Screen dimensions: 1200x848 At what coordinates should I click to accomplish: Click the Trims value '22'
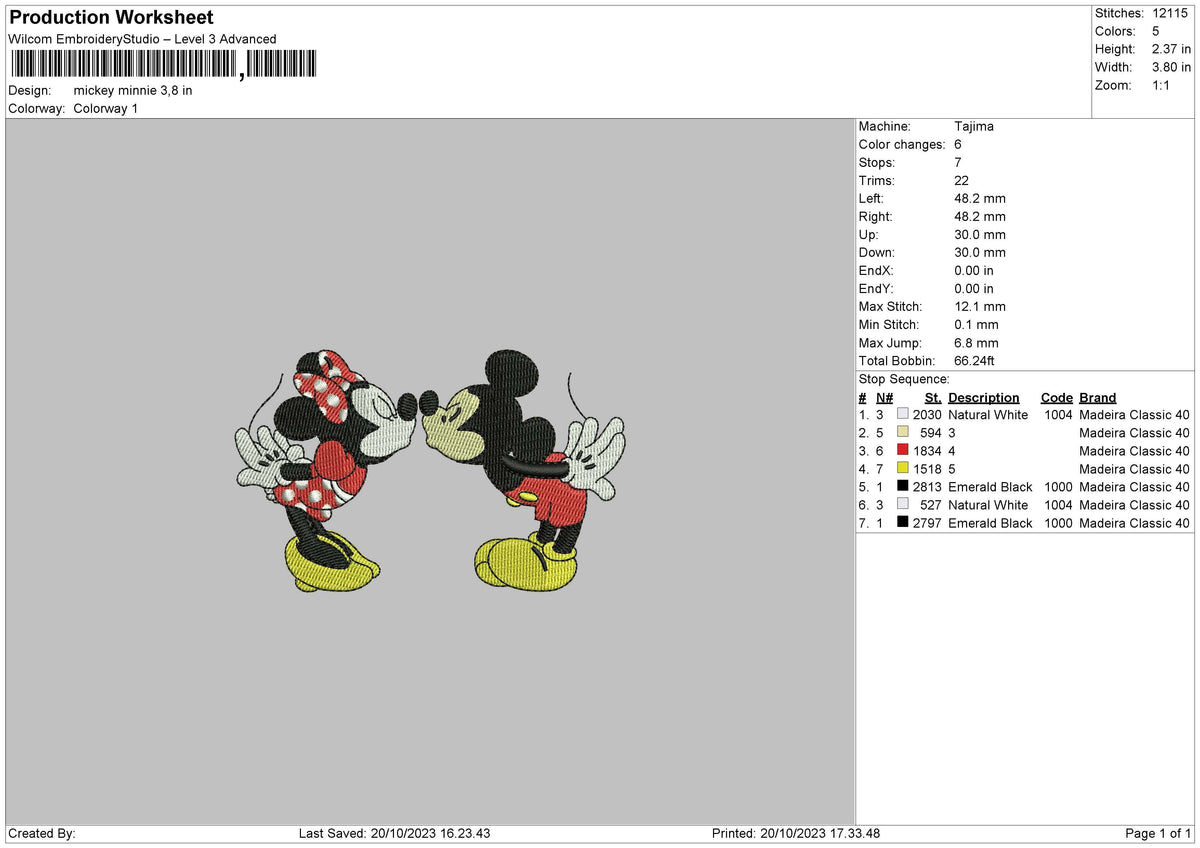point(962,180)
